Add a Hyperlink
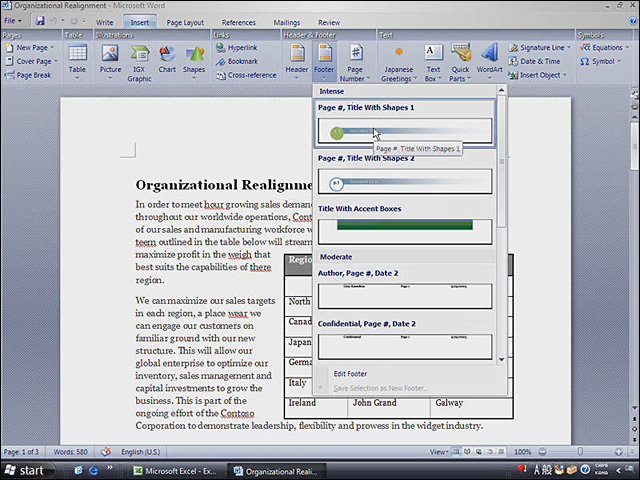Viewport: 640px width, 480px height. [237, 48]
